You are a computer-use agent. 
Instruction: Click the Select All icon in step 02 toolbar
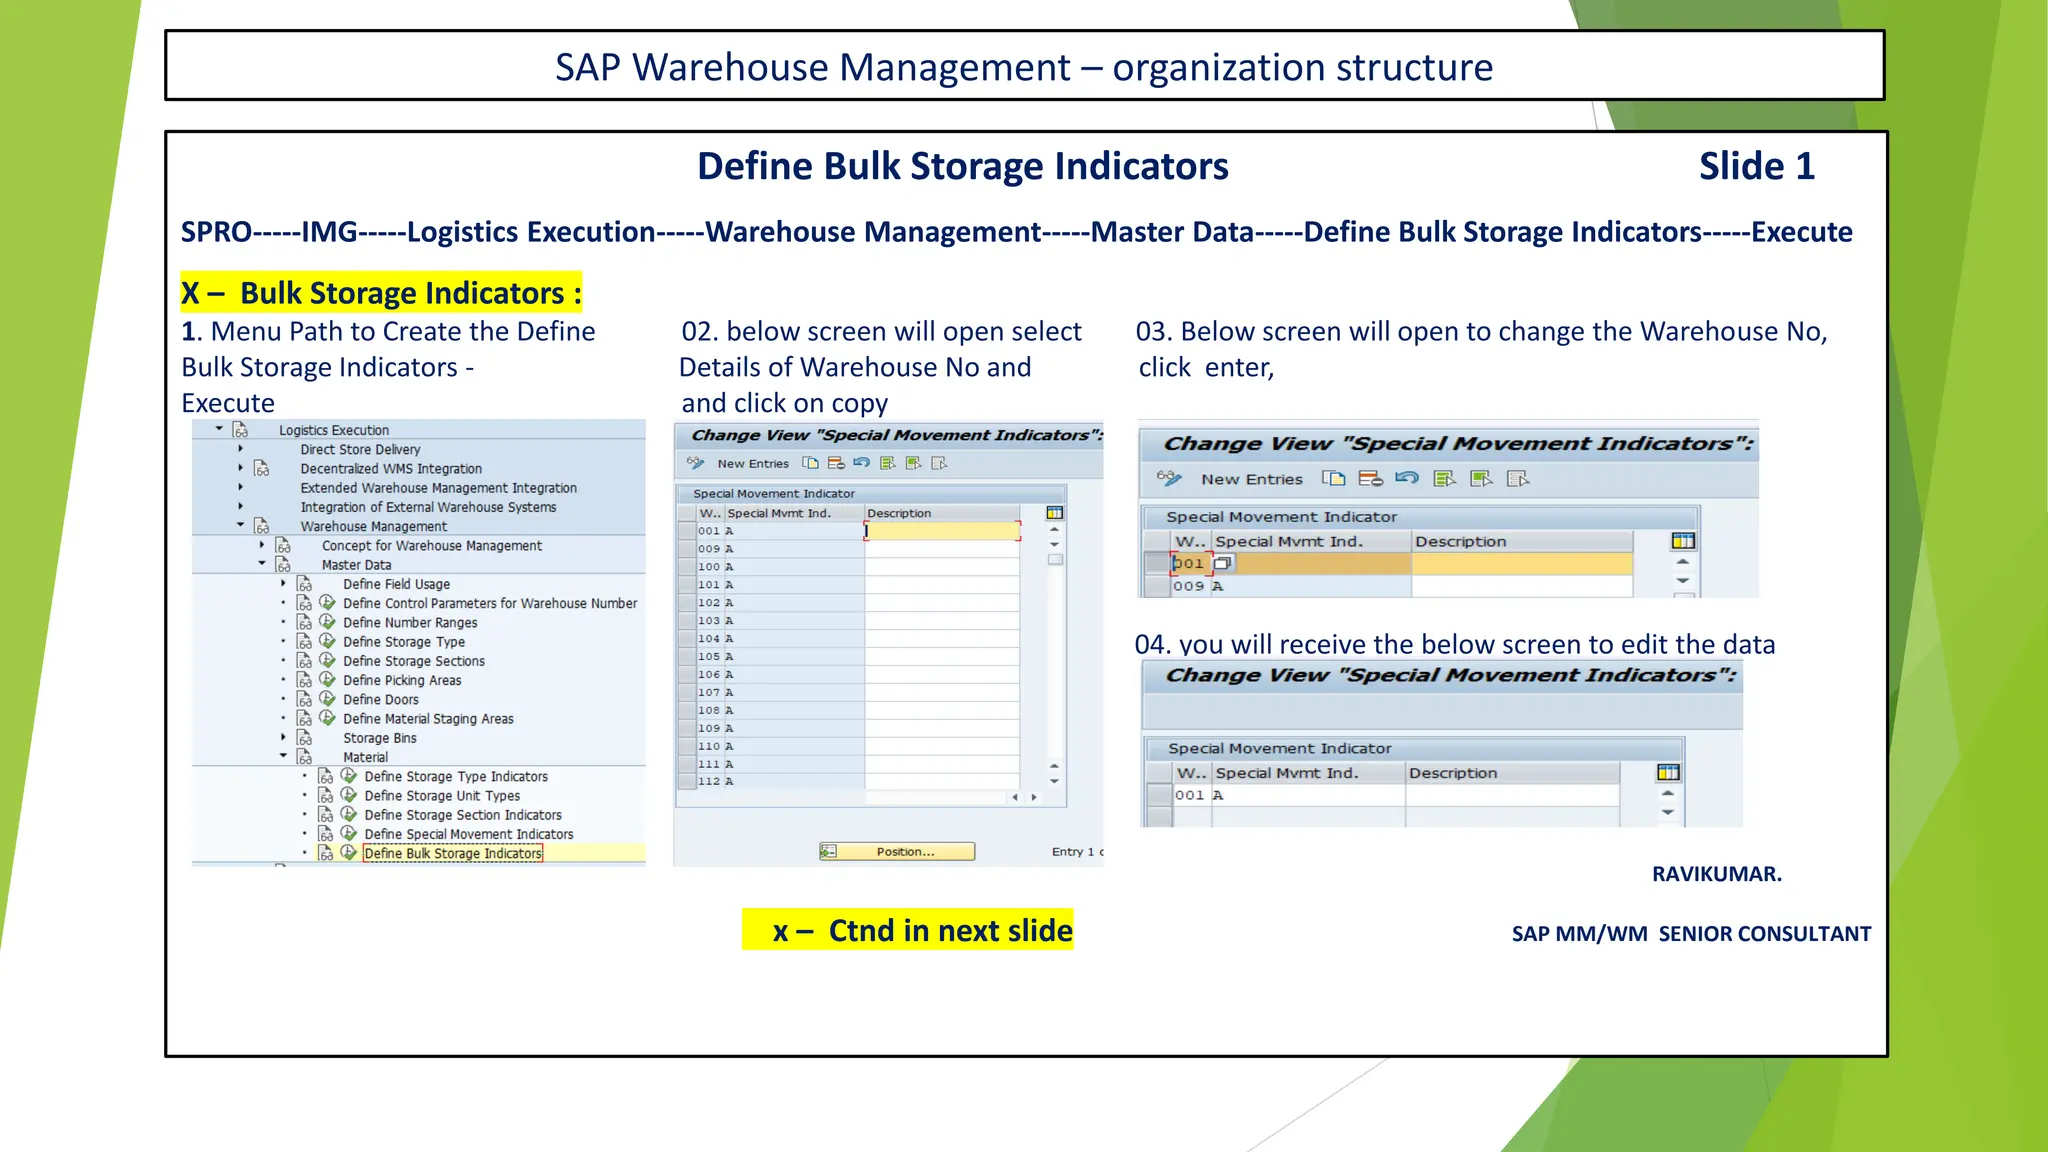[887, 463]
